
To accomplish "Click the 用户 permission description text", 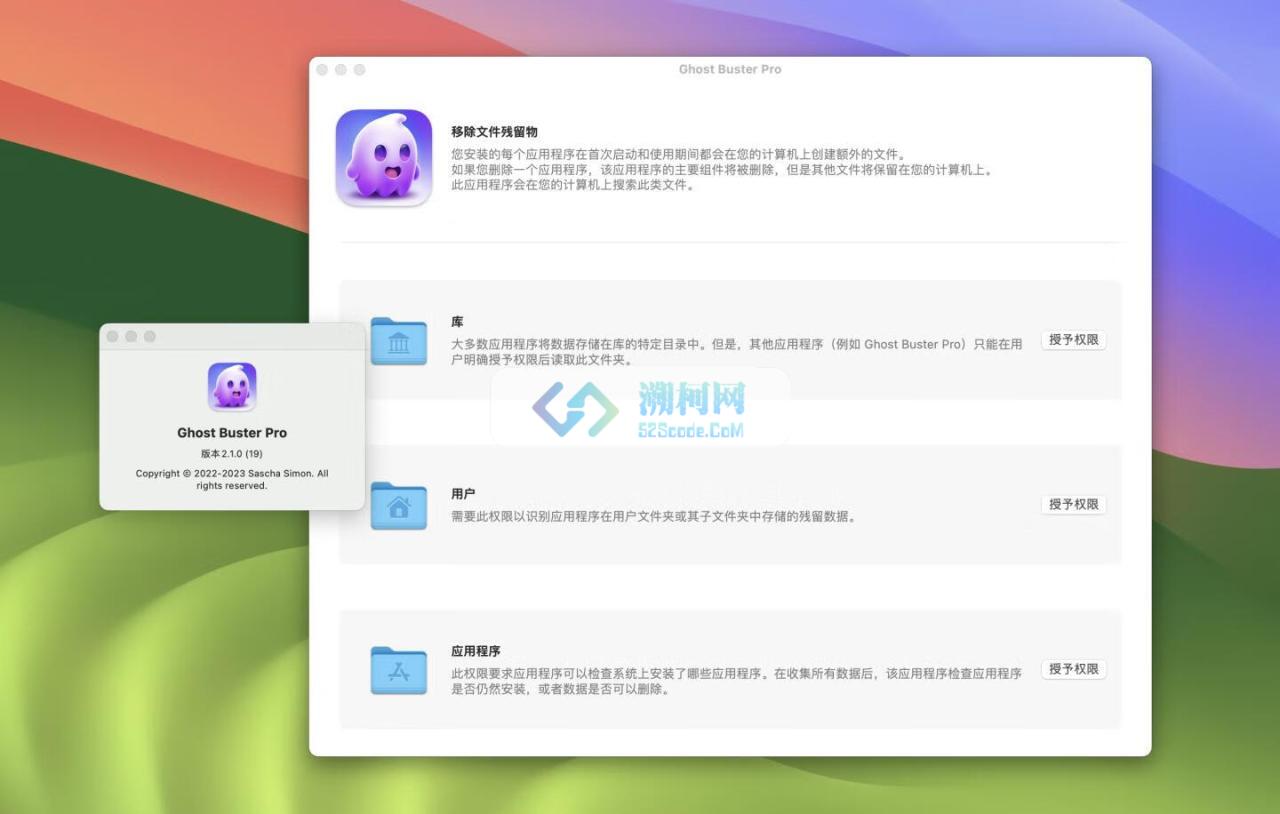I will point(654,517).
